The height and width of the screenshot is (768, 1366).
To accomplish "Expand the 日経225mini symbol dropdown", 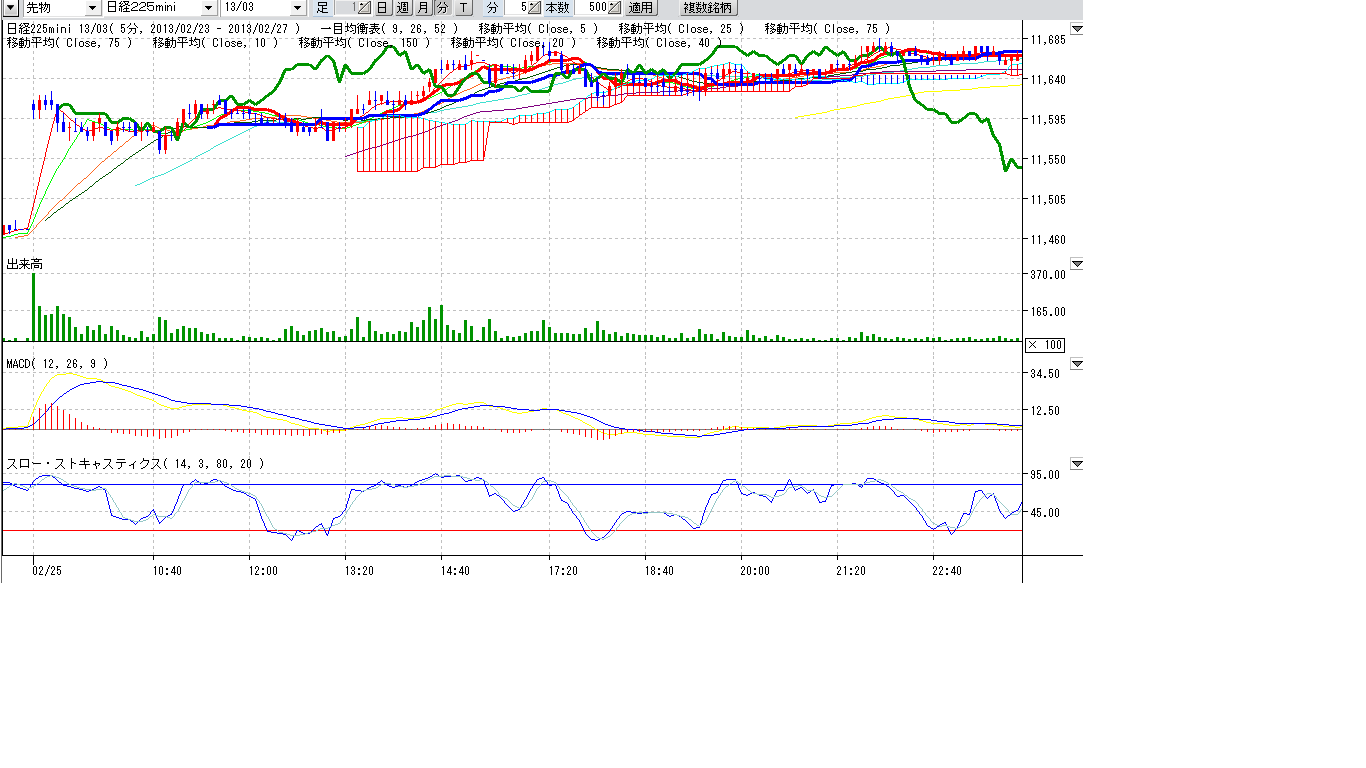I will [x=208, y=8].
